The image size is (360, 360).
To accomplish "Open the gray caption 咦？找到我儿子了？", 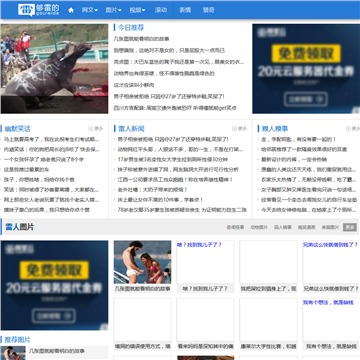I will click(205, 289).
